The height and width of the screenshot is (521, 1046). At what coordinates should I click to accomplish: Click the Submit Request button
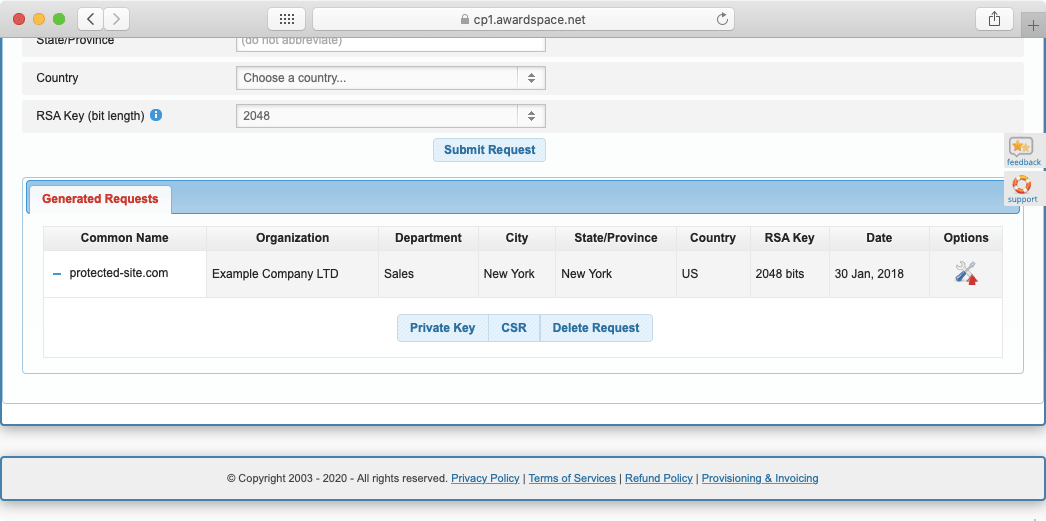[x=489, y=150]
